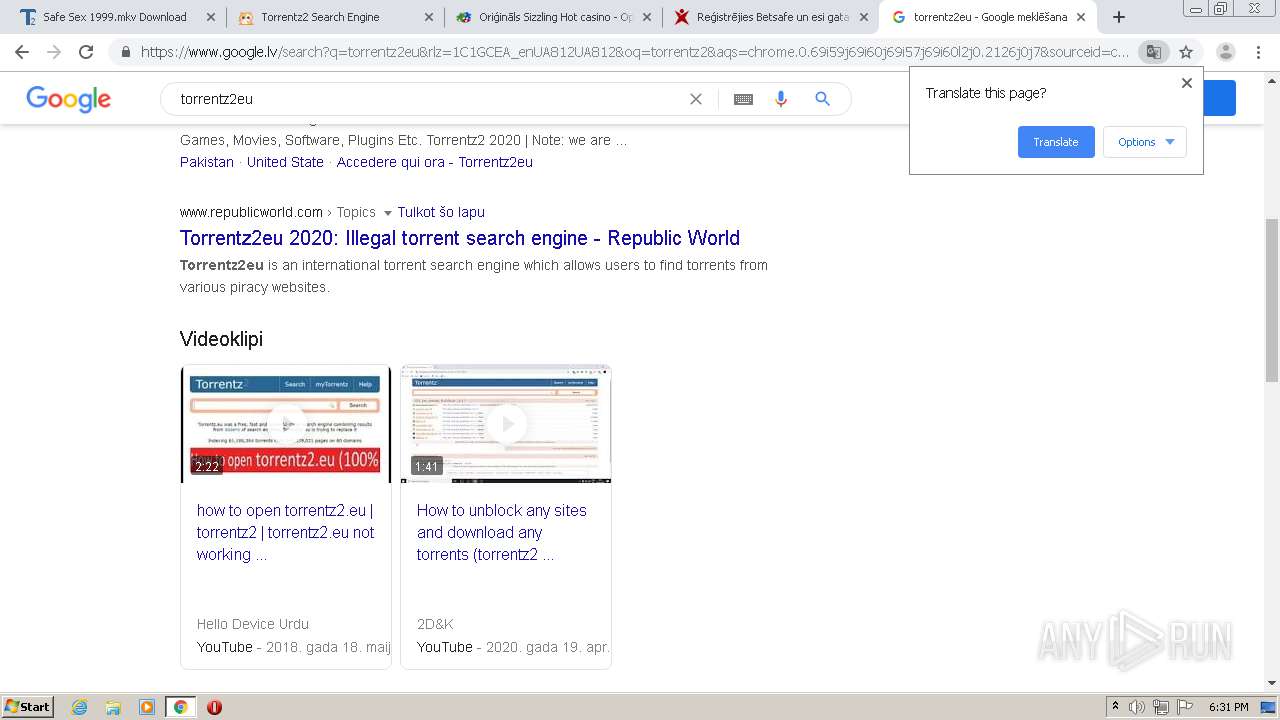
Task: Clear the search box with the X
Action: tap(696, 99)
